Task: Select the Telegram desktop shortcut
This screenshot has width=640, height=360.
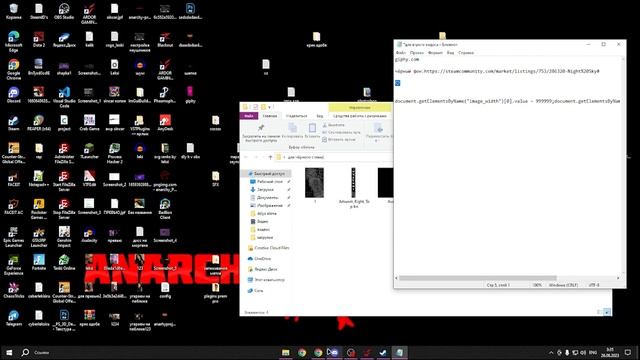Action: [13, 318]
